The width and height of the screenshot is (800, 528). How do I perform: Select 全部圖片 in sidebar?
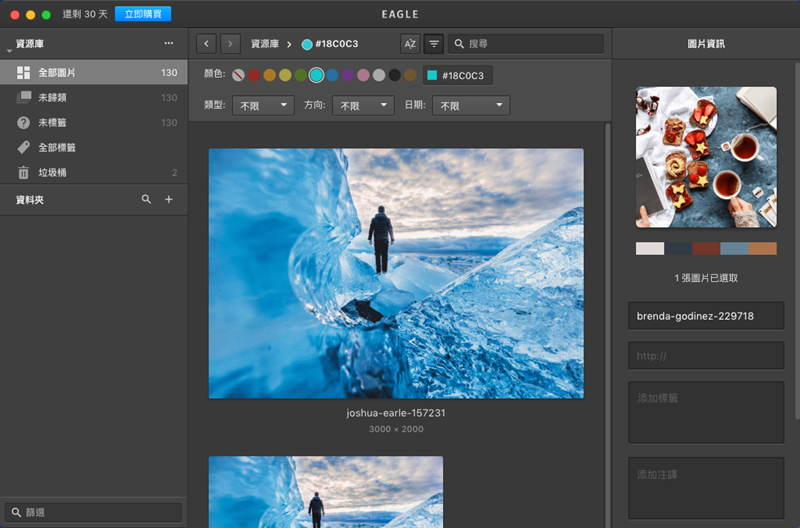coord(57,73)
